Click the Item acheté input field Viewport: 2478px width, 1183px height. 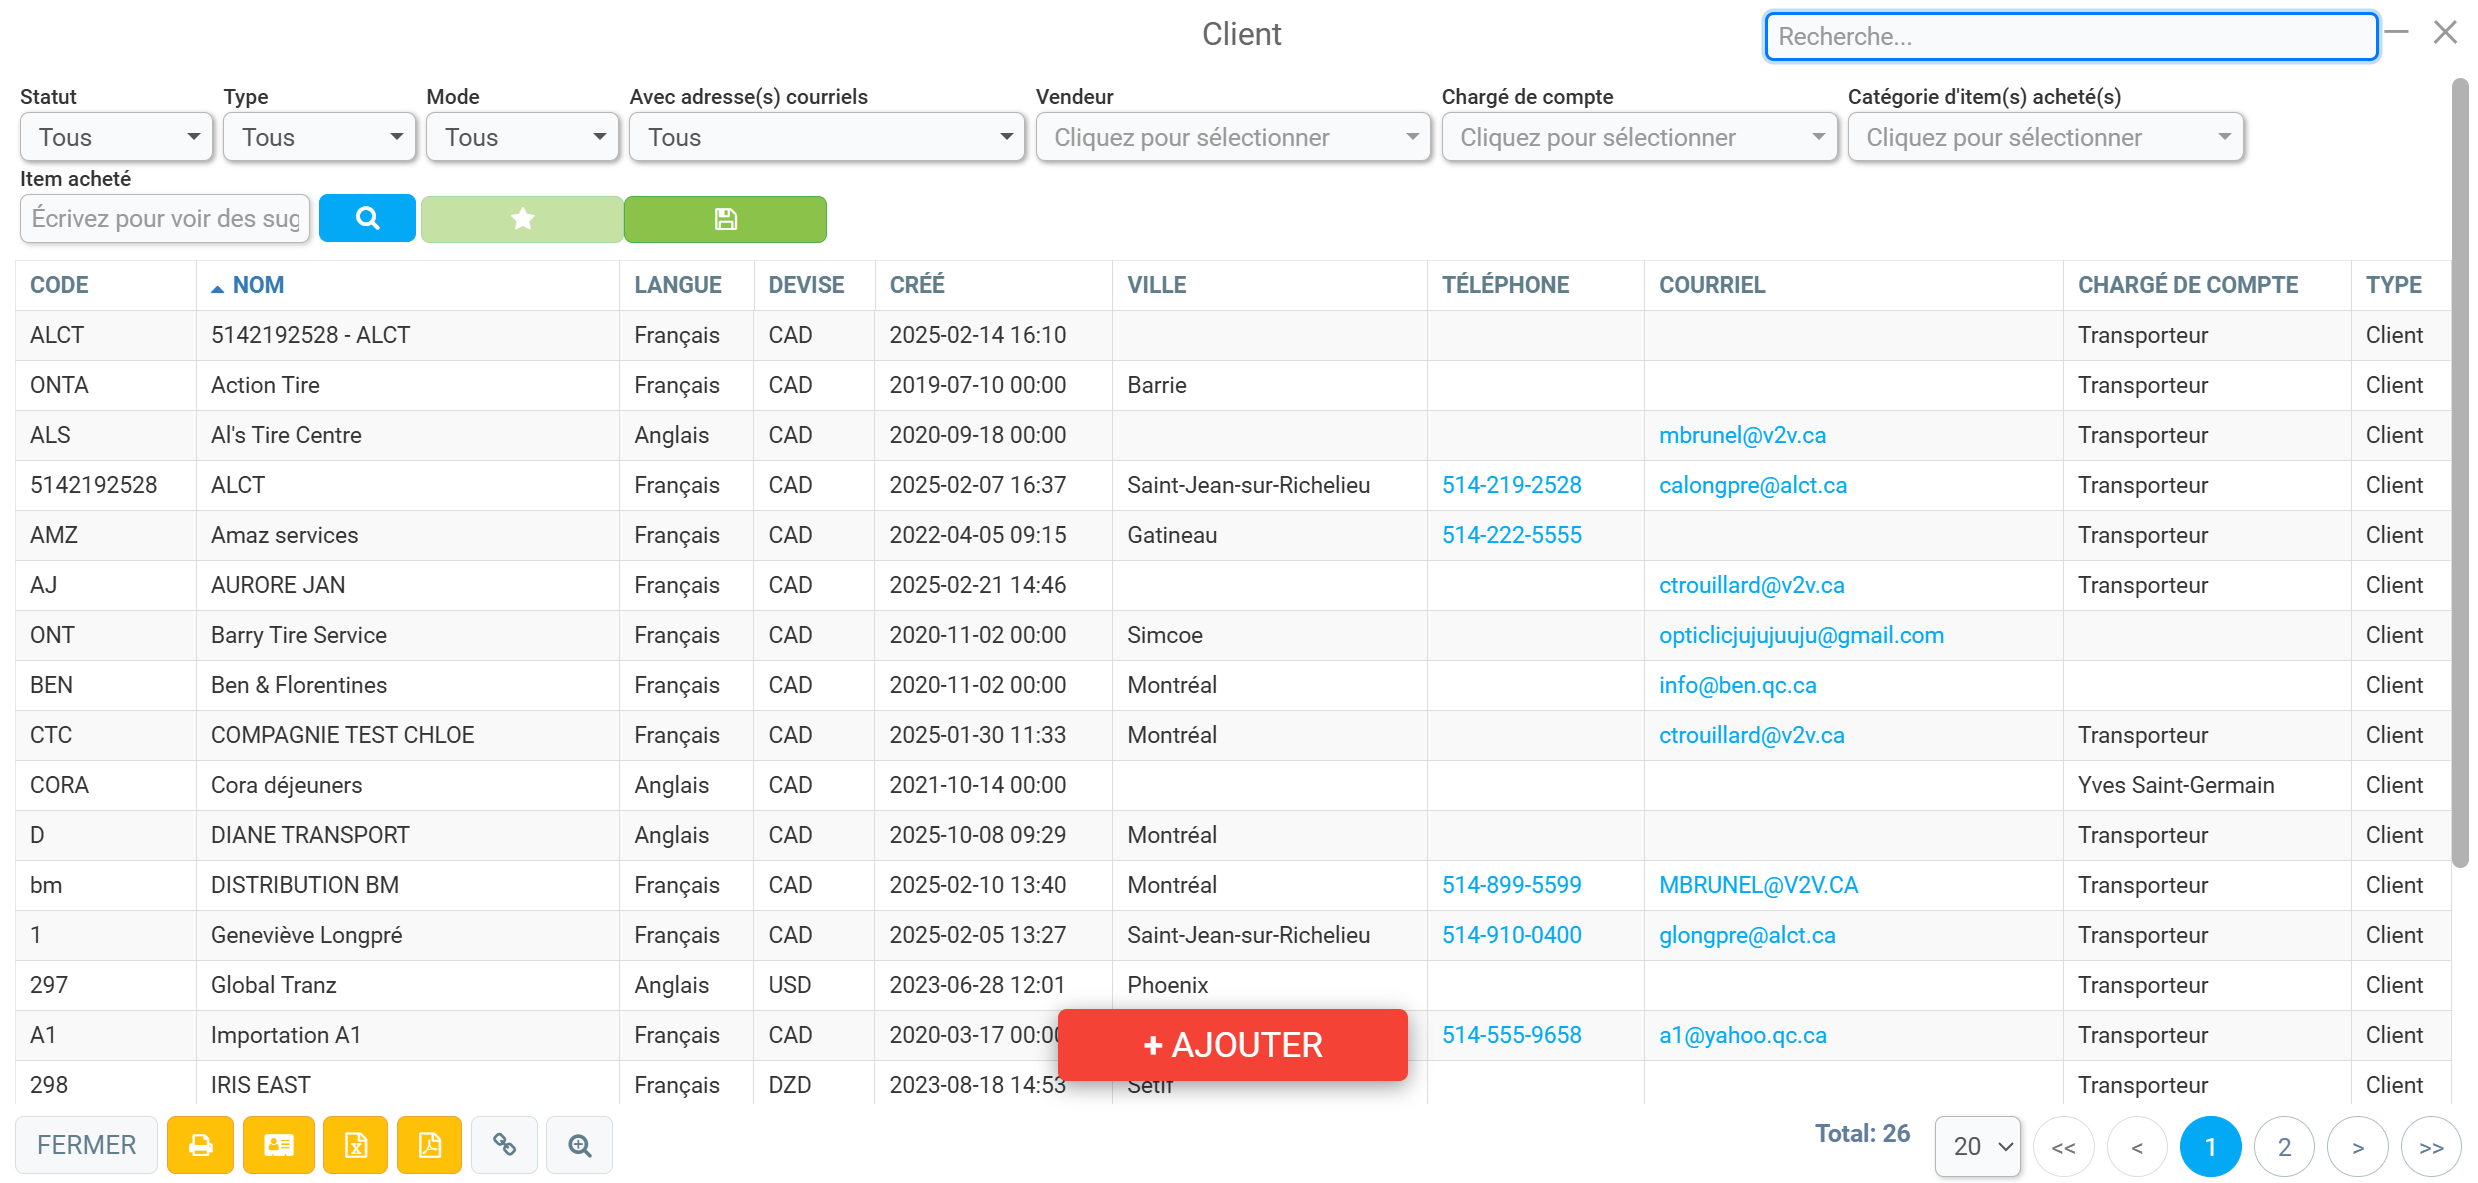(x=165, y=219)
